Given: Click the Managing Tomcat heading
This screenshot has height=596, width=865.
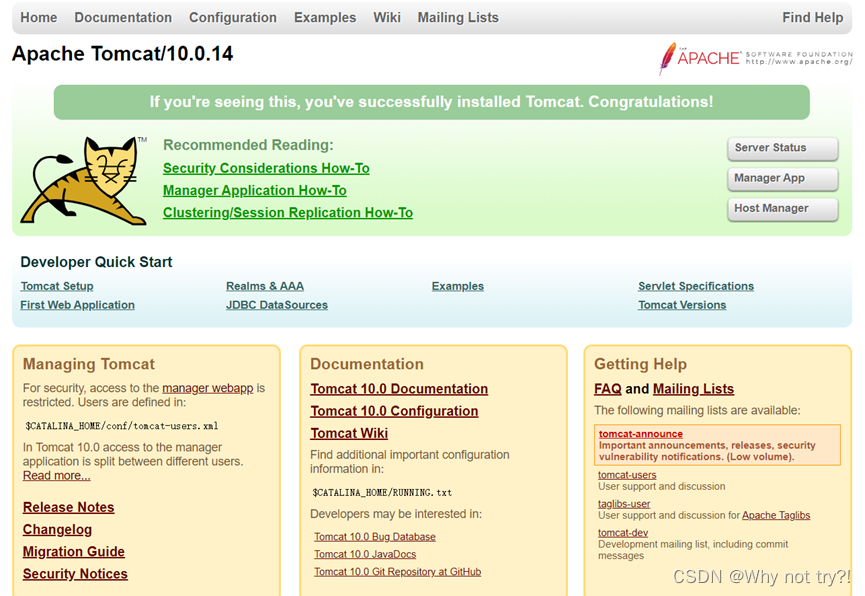Looking at the screenshot, I should 89,364.
